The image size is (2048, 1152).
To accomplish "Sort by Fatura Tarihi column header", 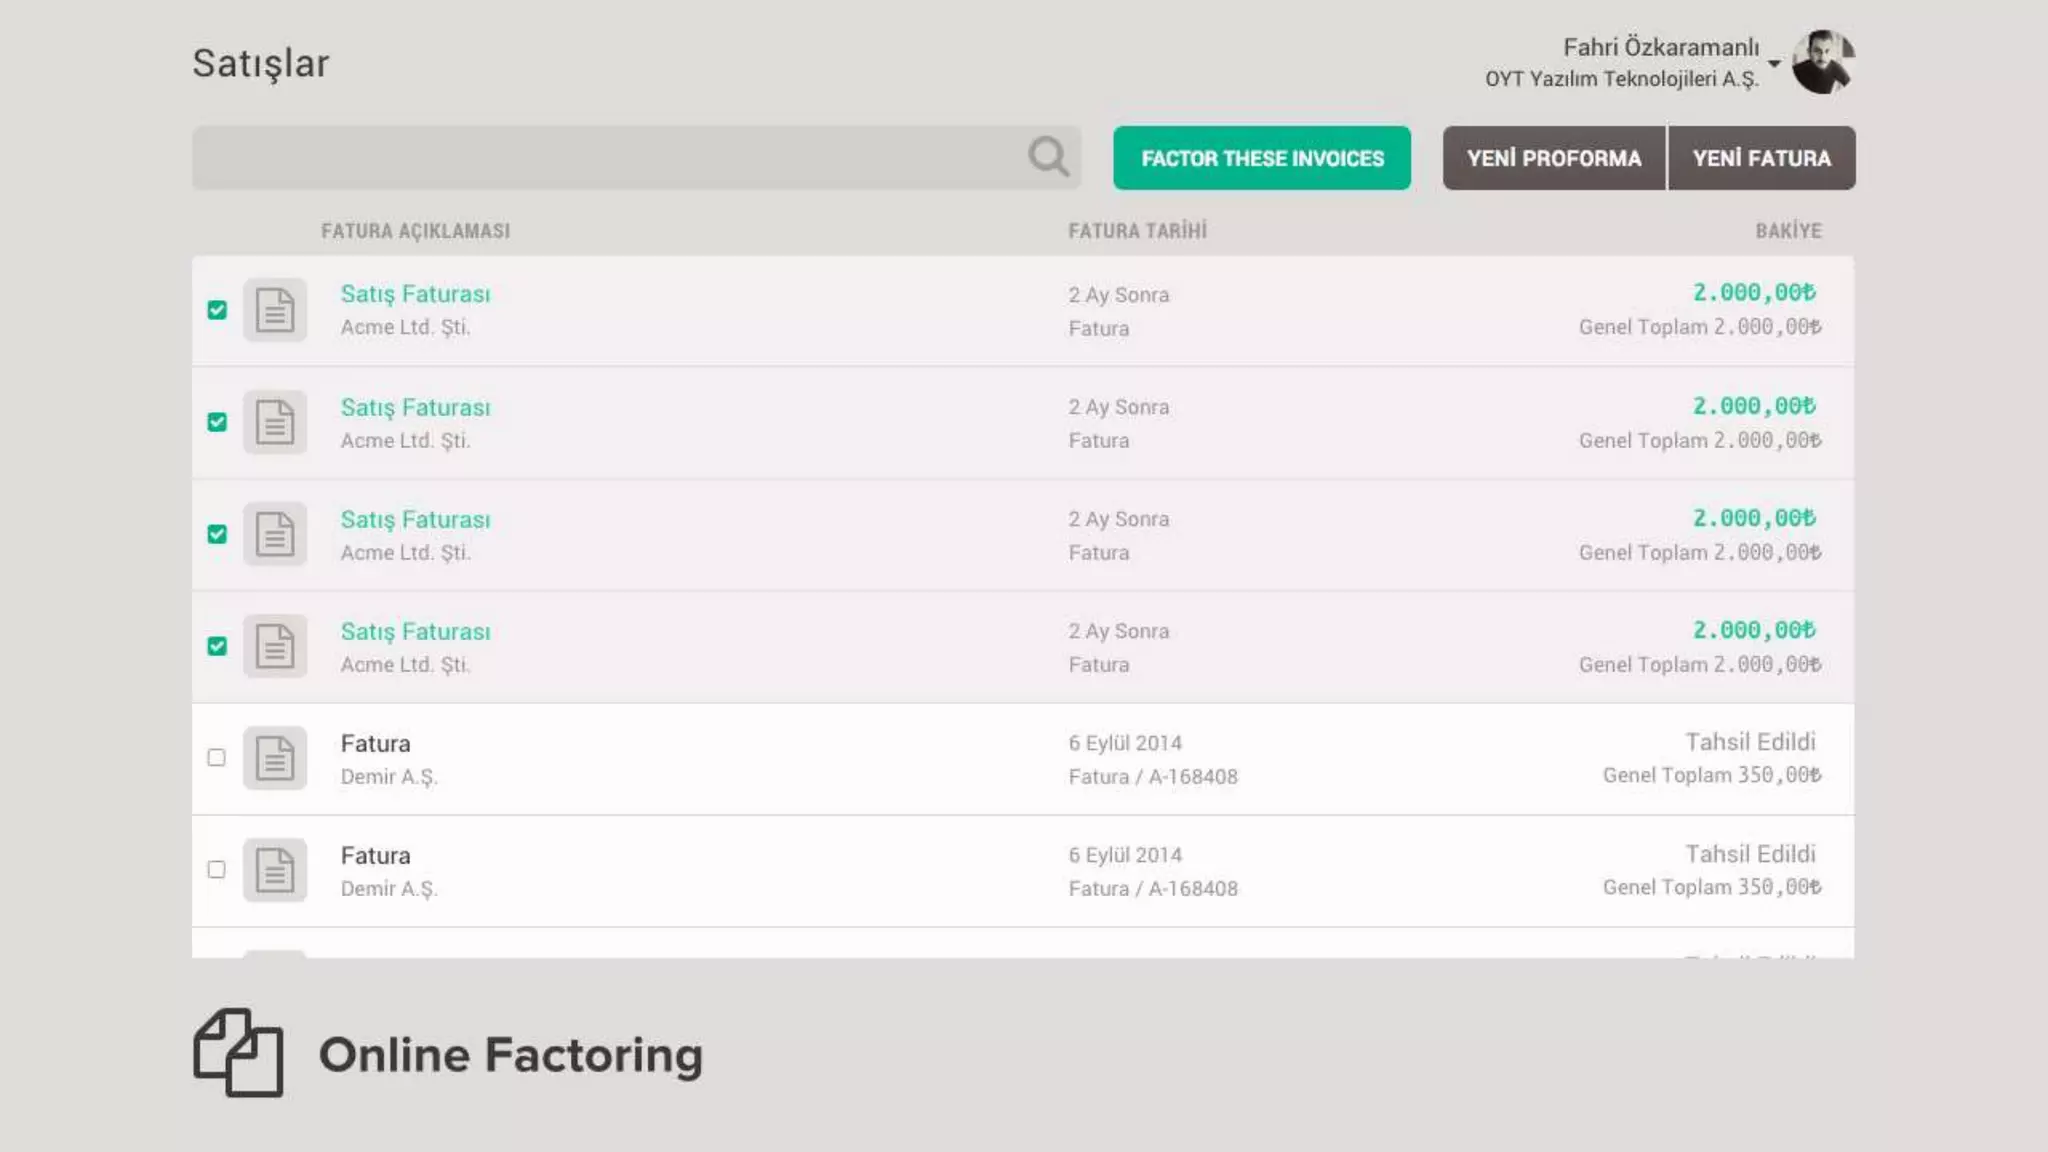I will [1137, 231].
